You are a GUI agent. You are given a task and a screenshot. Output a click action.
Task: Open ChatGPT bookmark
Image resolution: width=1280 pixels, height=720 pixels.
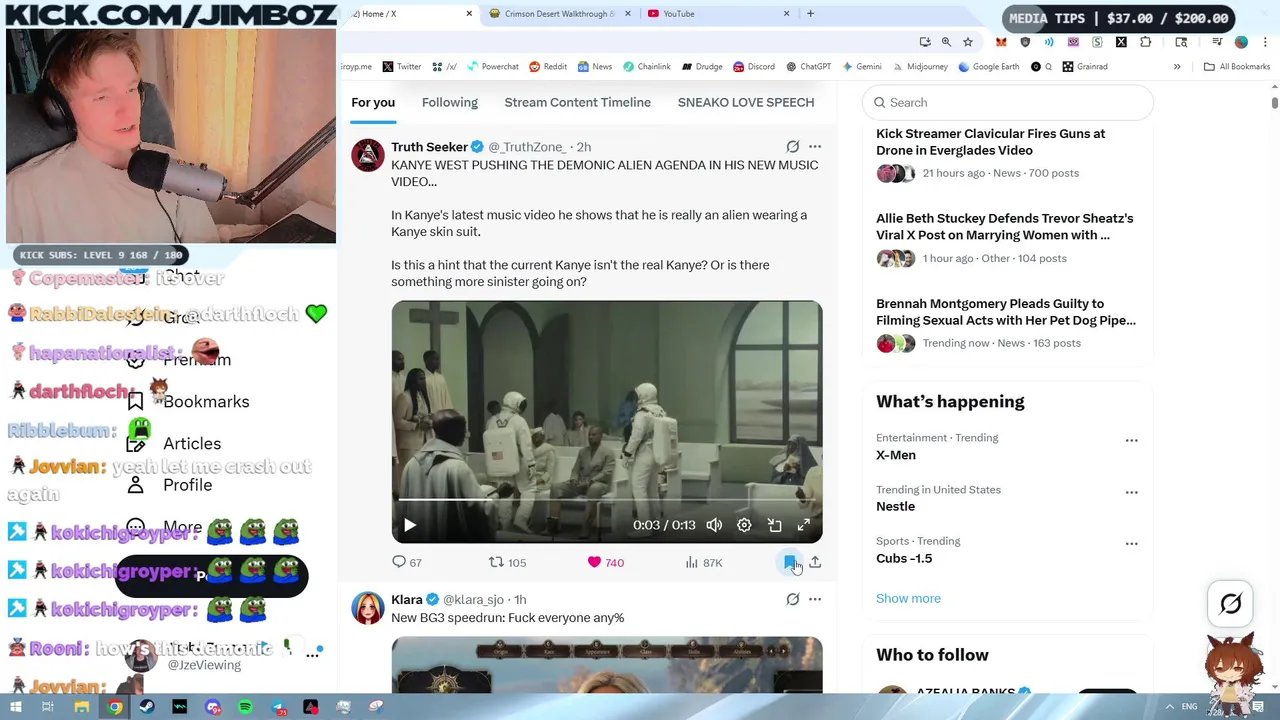tap(808, 67)
